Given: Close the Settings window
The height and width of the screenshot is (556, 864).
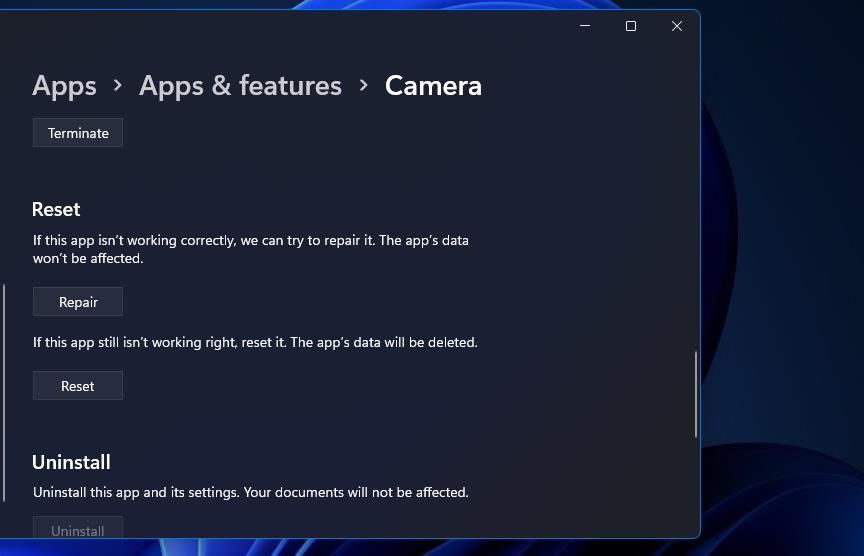Looking at the screenshot, I should point(677,26).
